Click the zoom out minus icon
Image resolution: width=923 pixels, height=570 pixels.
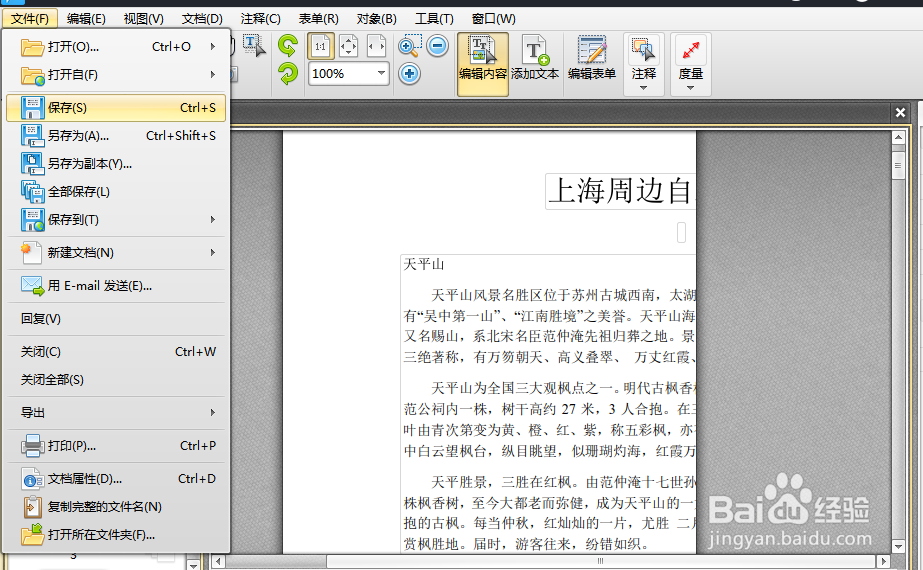tap(437, 45)
